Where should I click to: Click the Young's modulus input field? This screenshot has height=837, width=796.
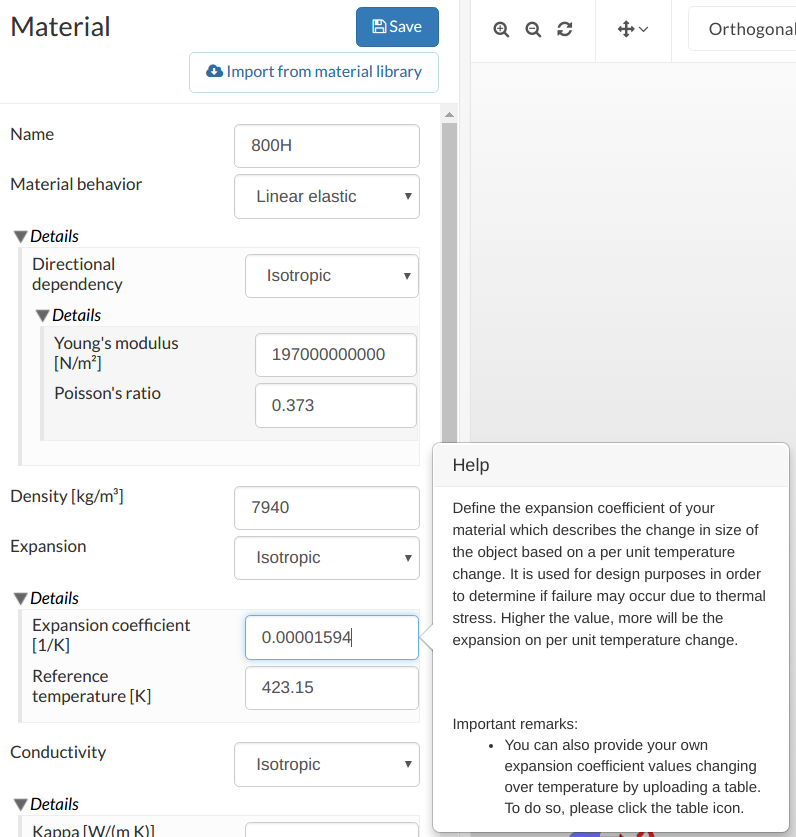[x=336, y=355]
